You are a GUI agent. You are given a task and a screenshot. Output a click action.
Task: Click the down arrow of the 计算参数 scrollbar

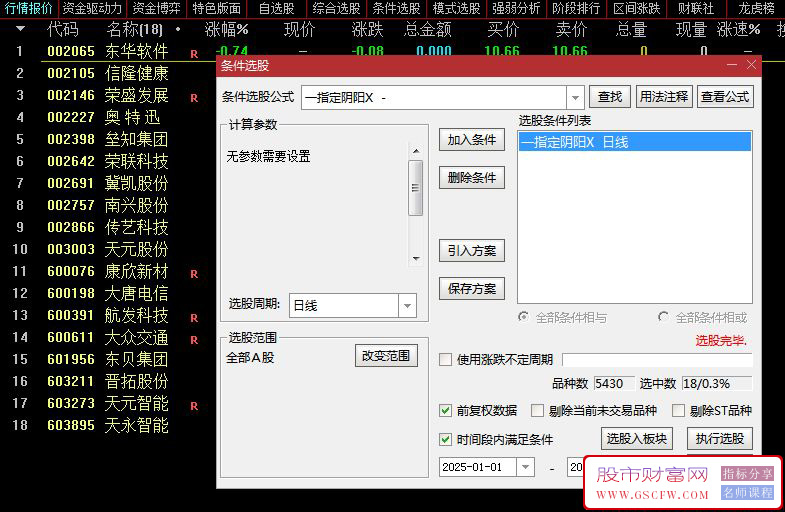coord(416,259)
